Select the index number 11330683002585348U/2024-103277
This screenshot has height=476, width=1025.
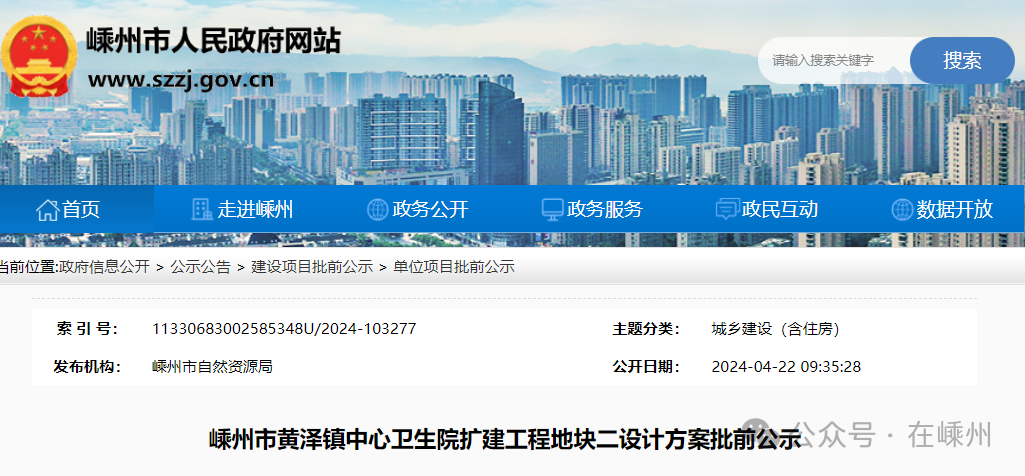(x=284, y=328)
